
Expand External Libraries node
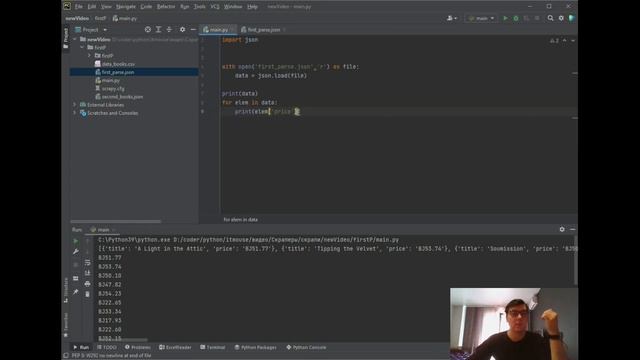[x=75, y=104]
